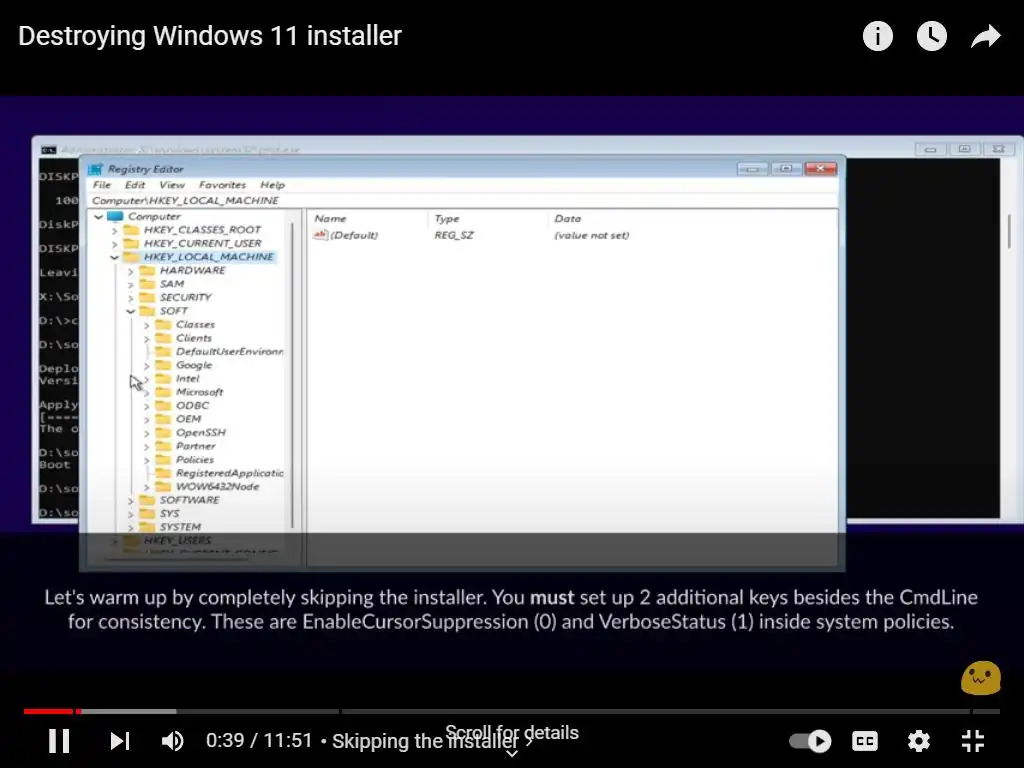Select HKEY_LOCAL_MACHINE tree item
Screen dimensions: 1024x768
(x=208, y=257)
